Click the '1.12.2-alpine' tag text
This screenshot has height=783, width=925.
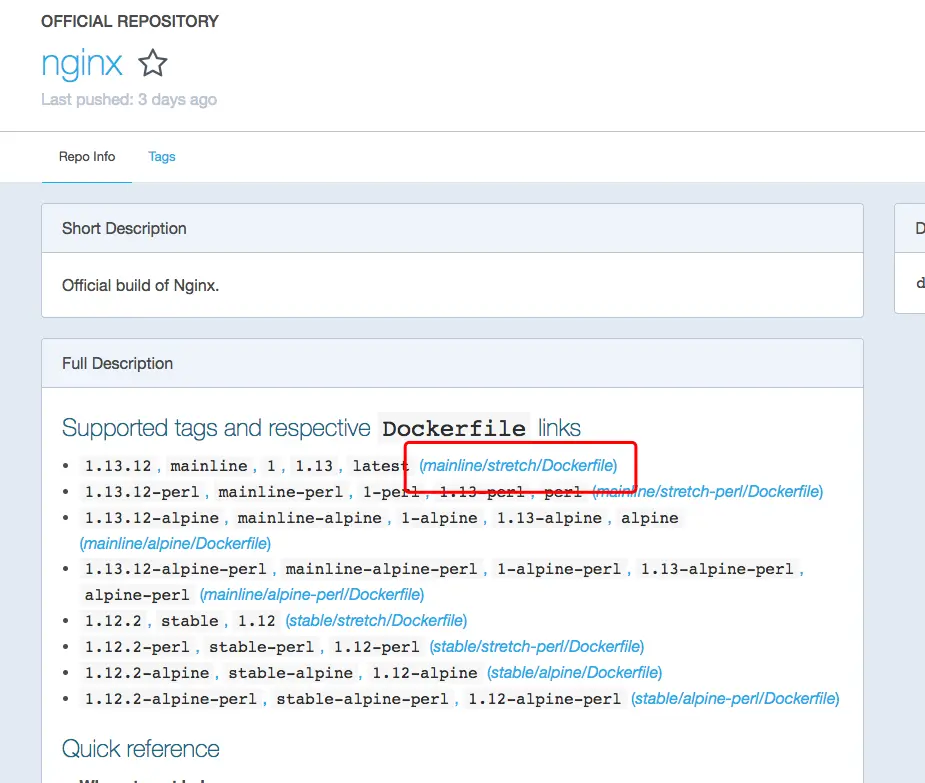pos(147,673)
